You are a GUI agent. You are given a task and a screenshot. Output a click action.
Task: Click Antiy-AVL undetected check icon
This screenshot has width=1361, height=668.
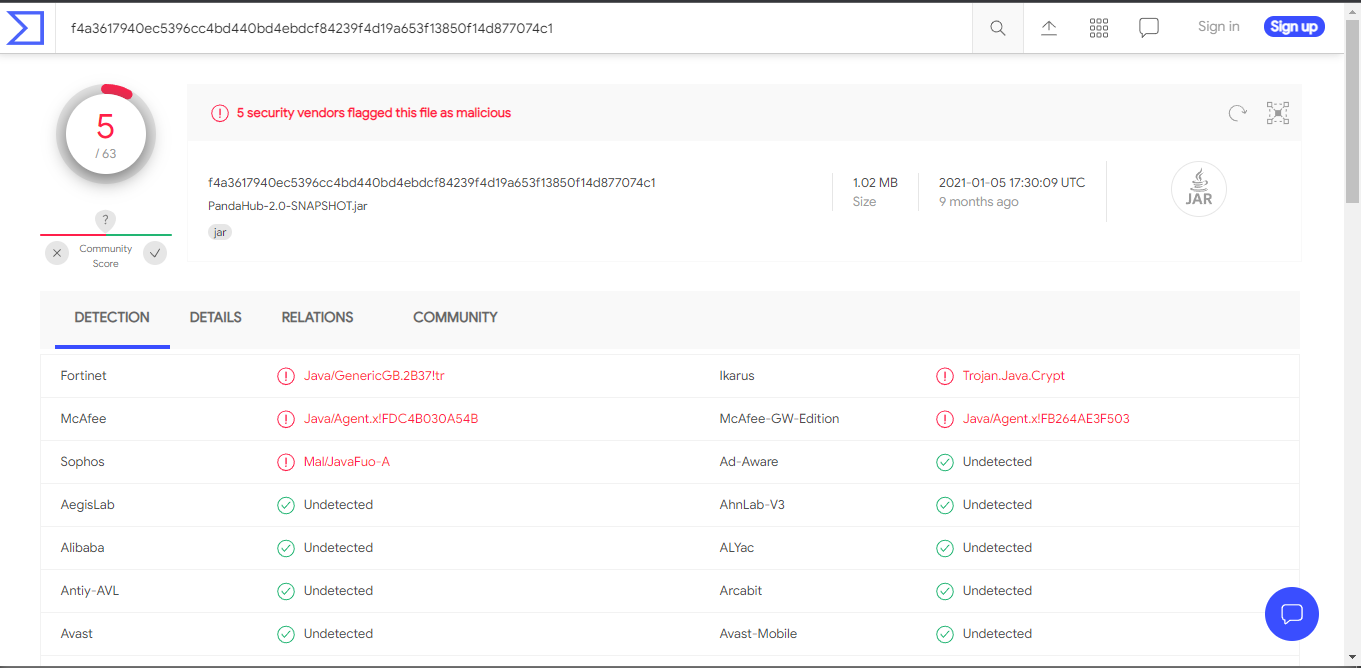286,591
